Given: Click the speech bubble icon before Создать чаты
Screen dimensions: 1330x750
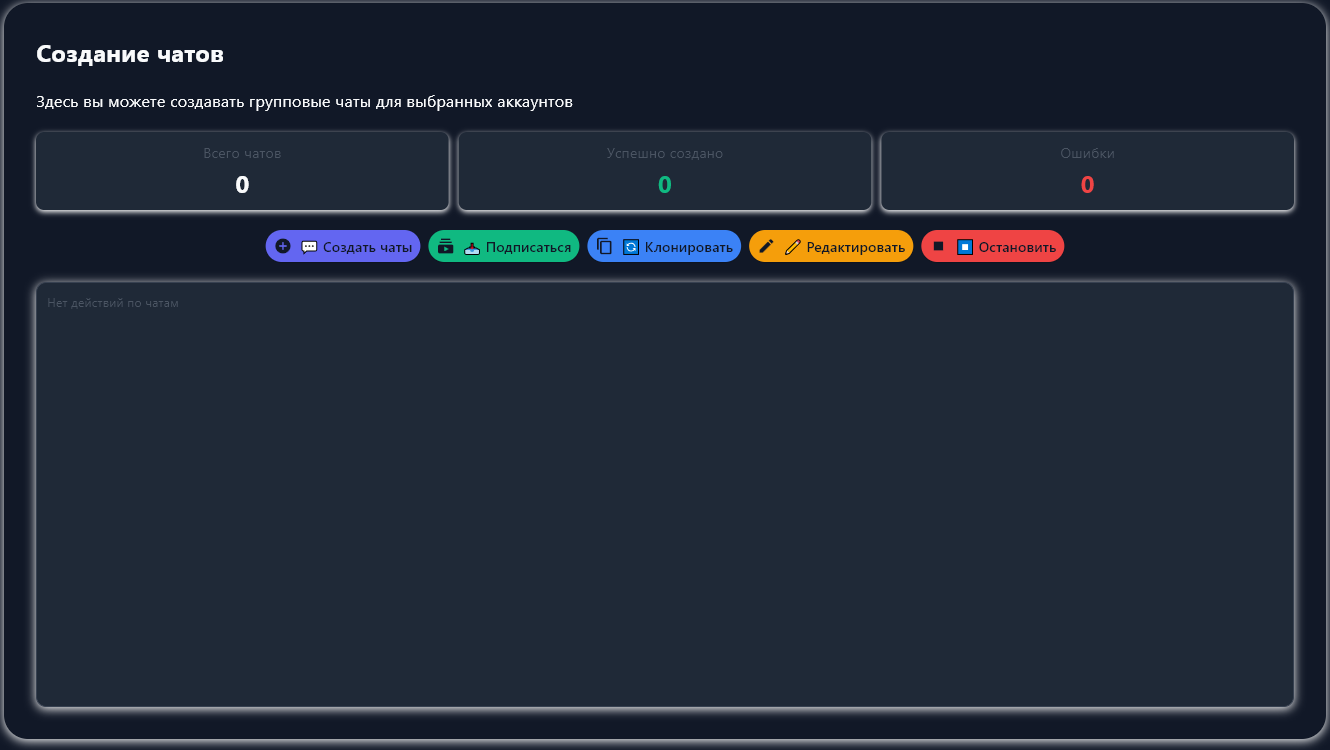Looking at the screenshot, I should (309, 247).
